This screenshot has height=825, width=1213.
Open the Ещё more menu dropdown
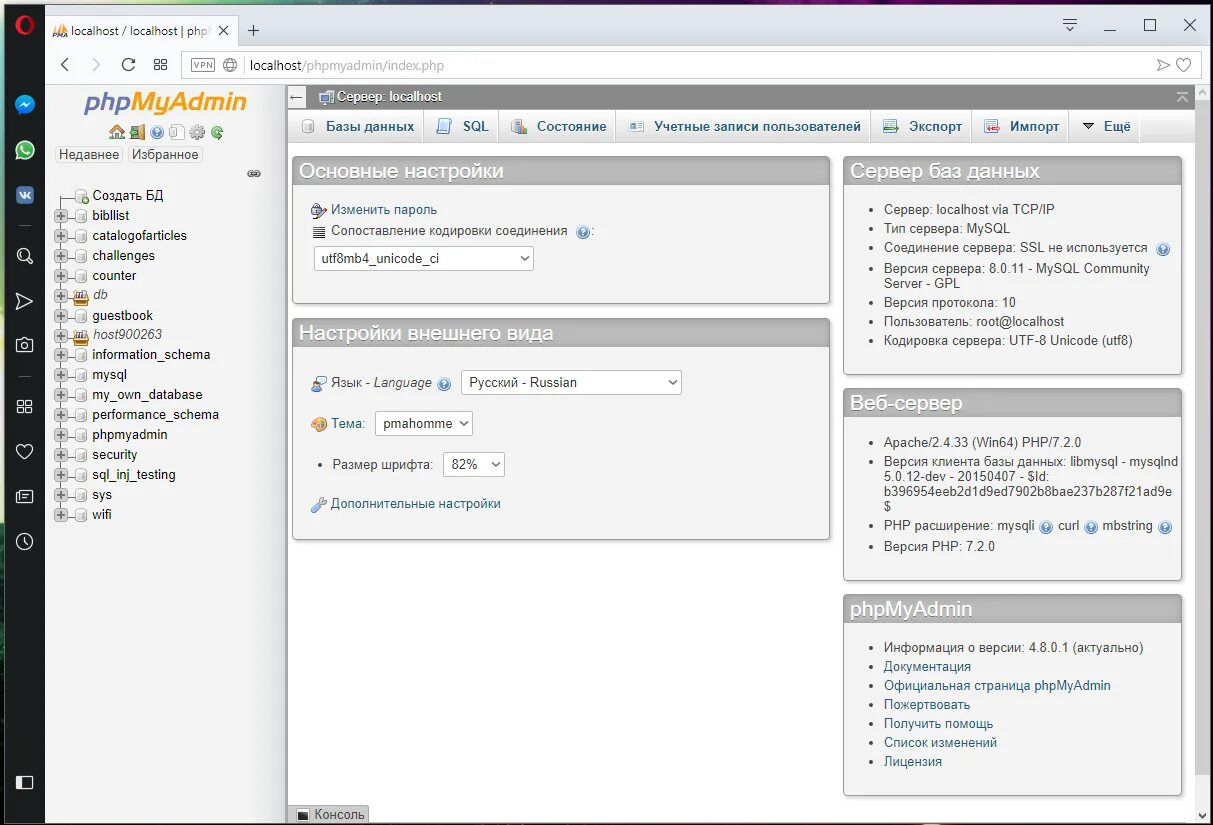point(1106,127)
